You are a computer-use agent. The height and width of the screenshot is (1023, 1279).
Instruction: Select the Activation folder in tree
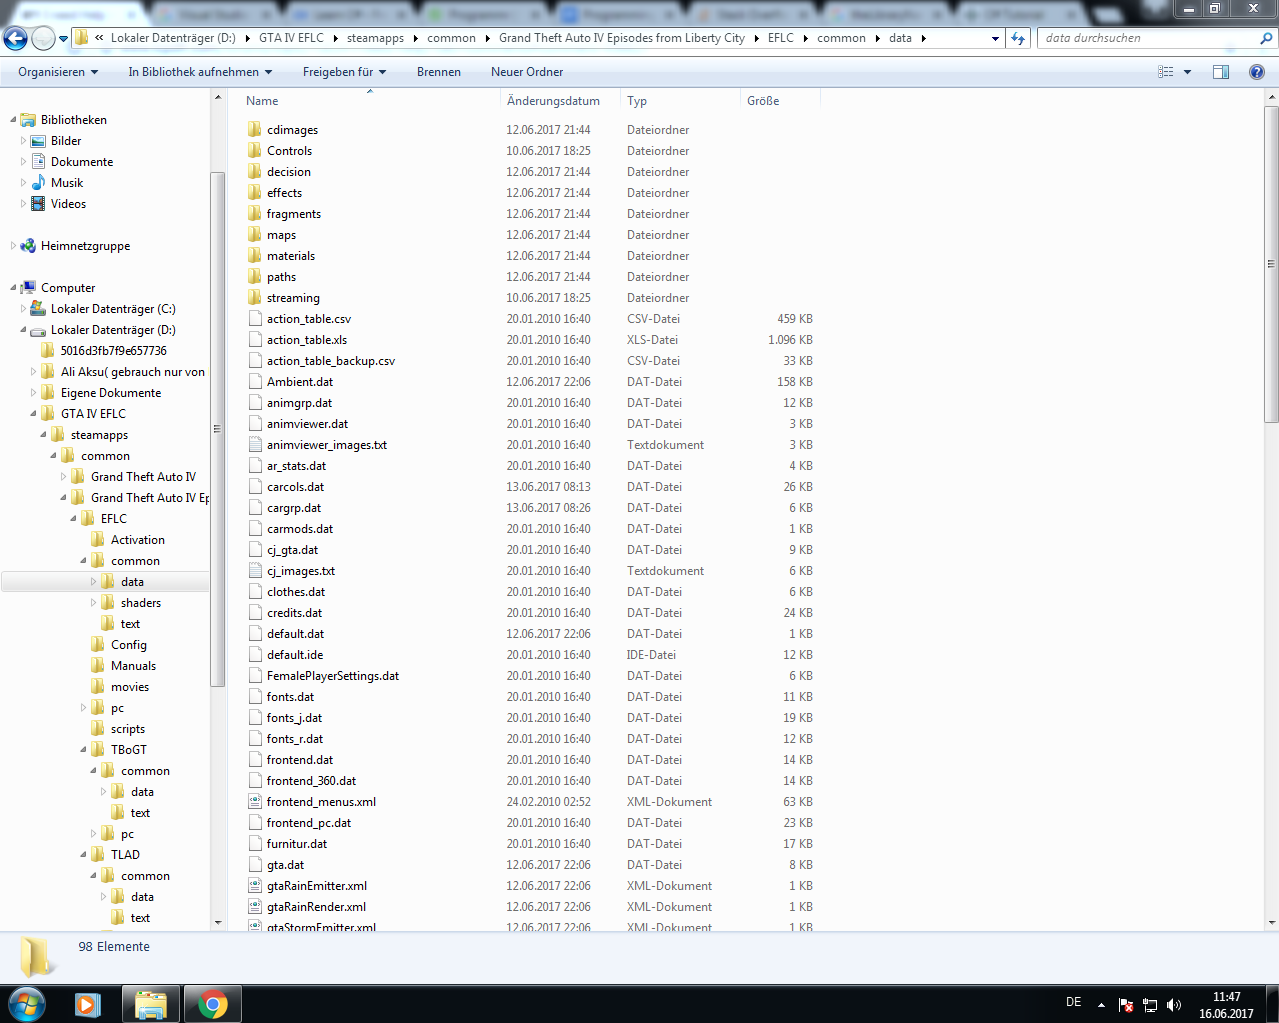[x=138, y=539]
